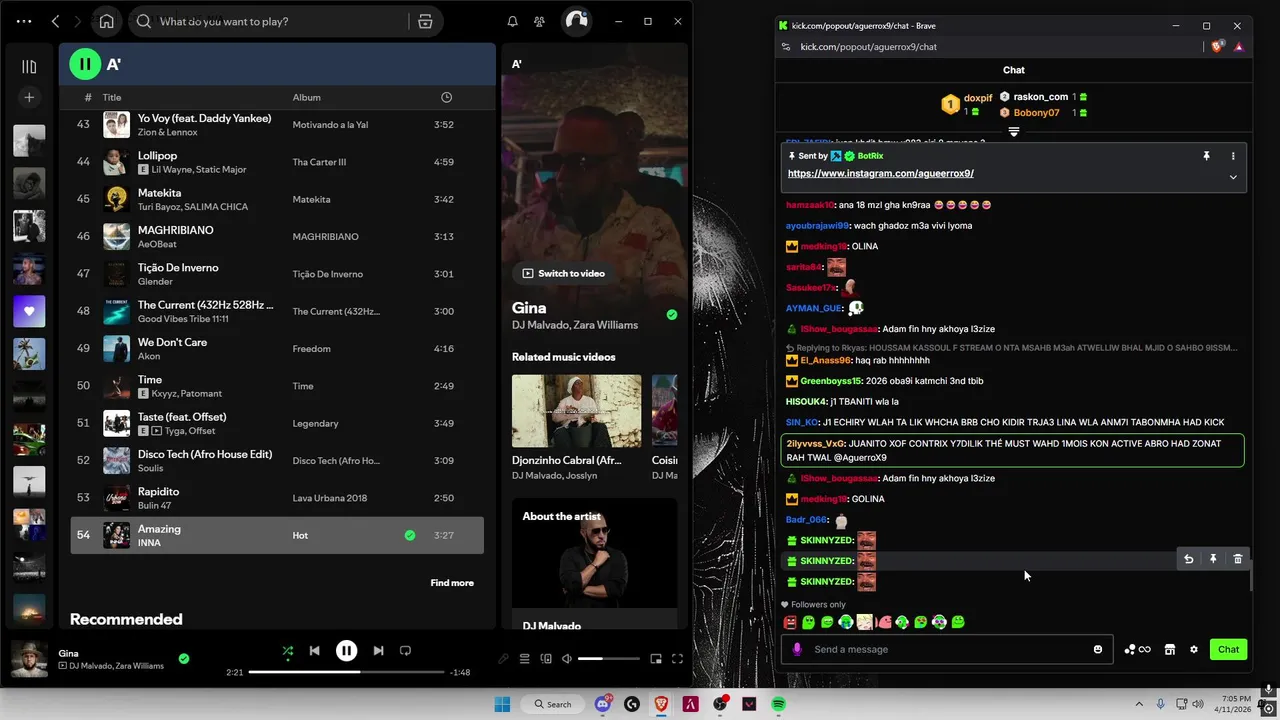
Task: Open the queue panel
Action: [525, 659]
